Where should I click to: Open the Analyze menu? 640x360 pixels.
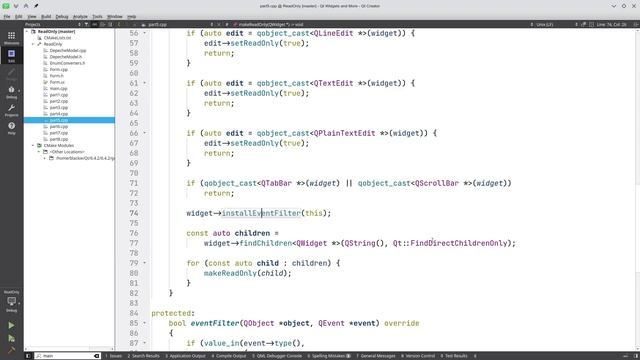click(80, 17)
